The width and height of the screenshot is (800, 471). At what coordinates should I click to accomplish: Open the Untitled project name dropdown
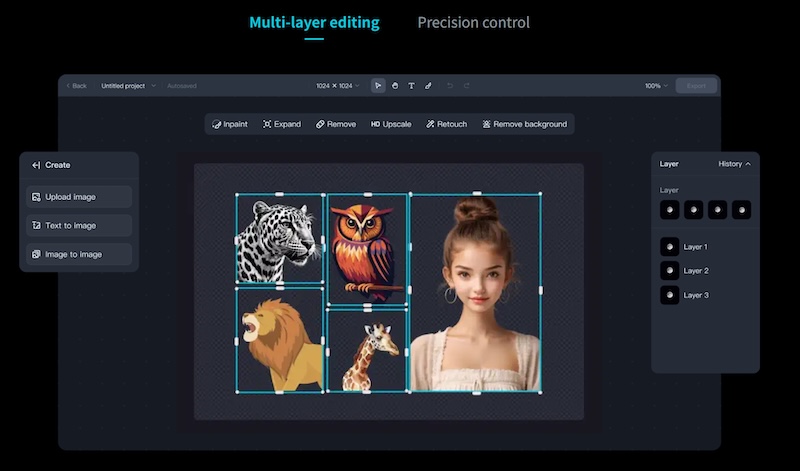click(x=129, y=86)
